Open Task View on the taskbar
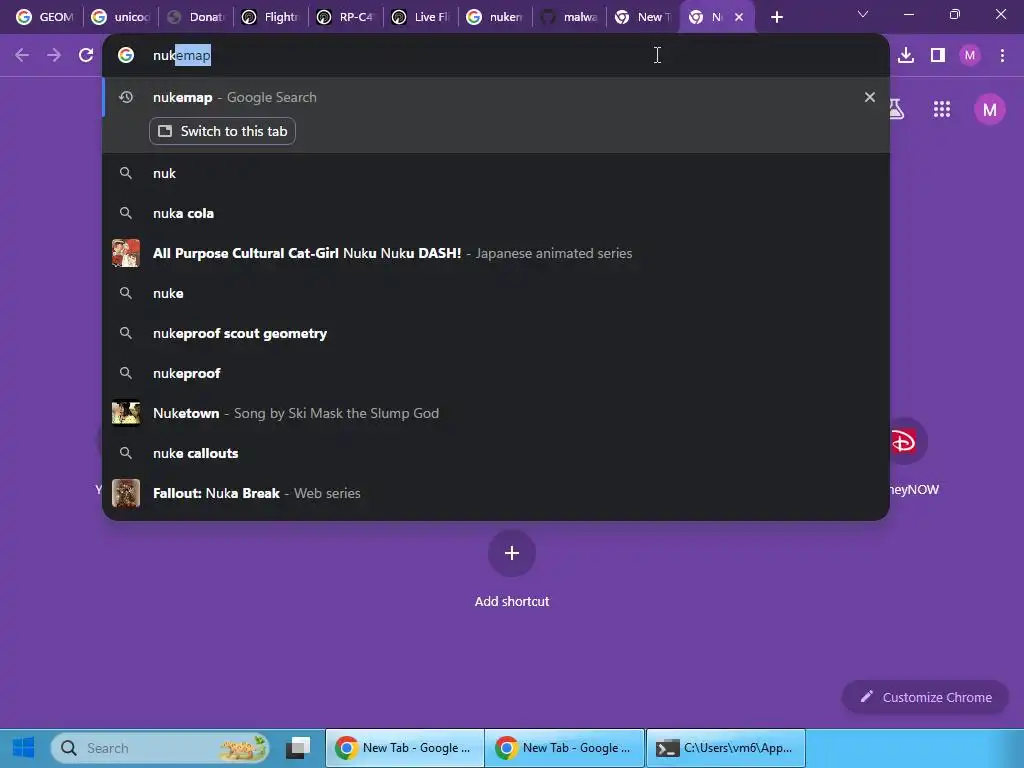 pyautogui.click(x=298, y=748)
